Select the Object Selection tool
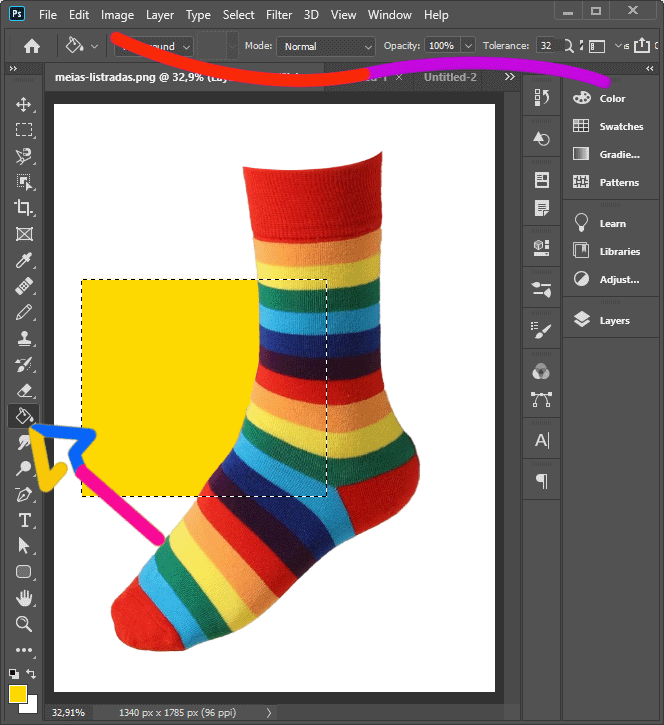Viewport: 664px width, 725px height. tap(24, 182)
